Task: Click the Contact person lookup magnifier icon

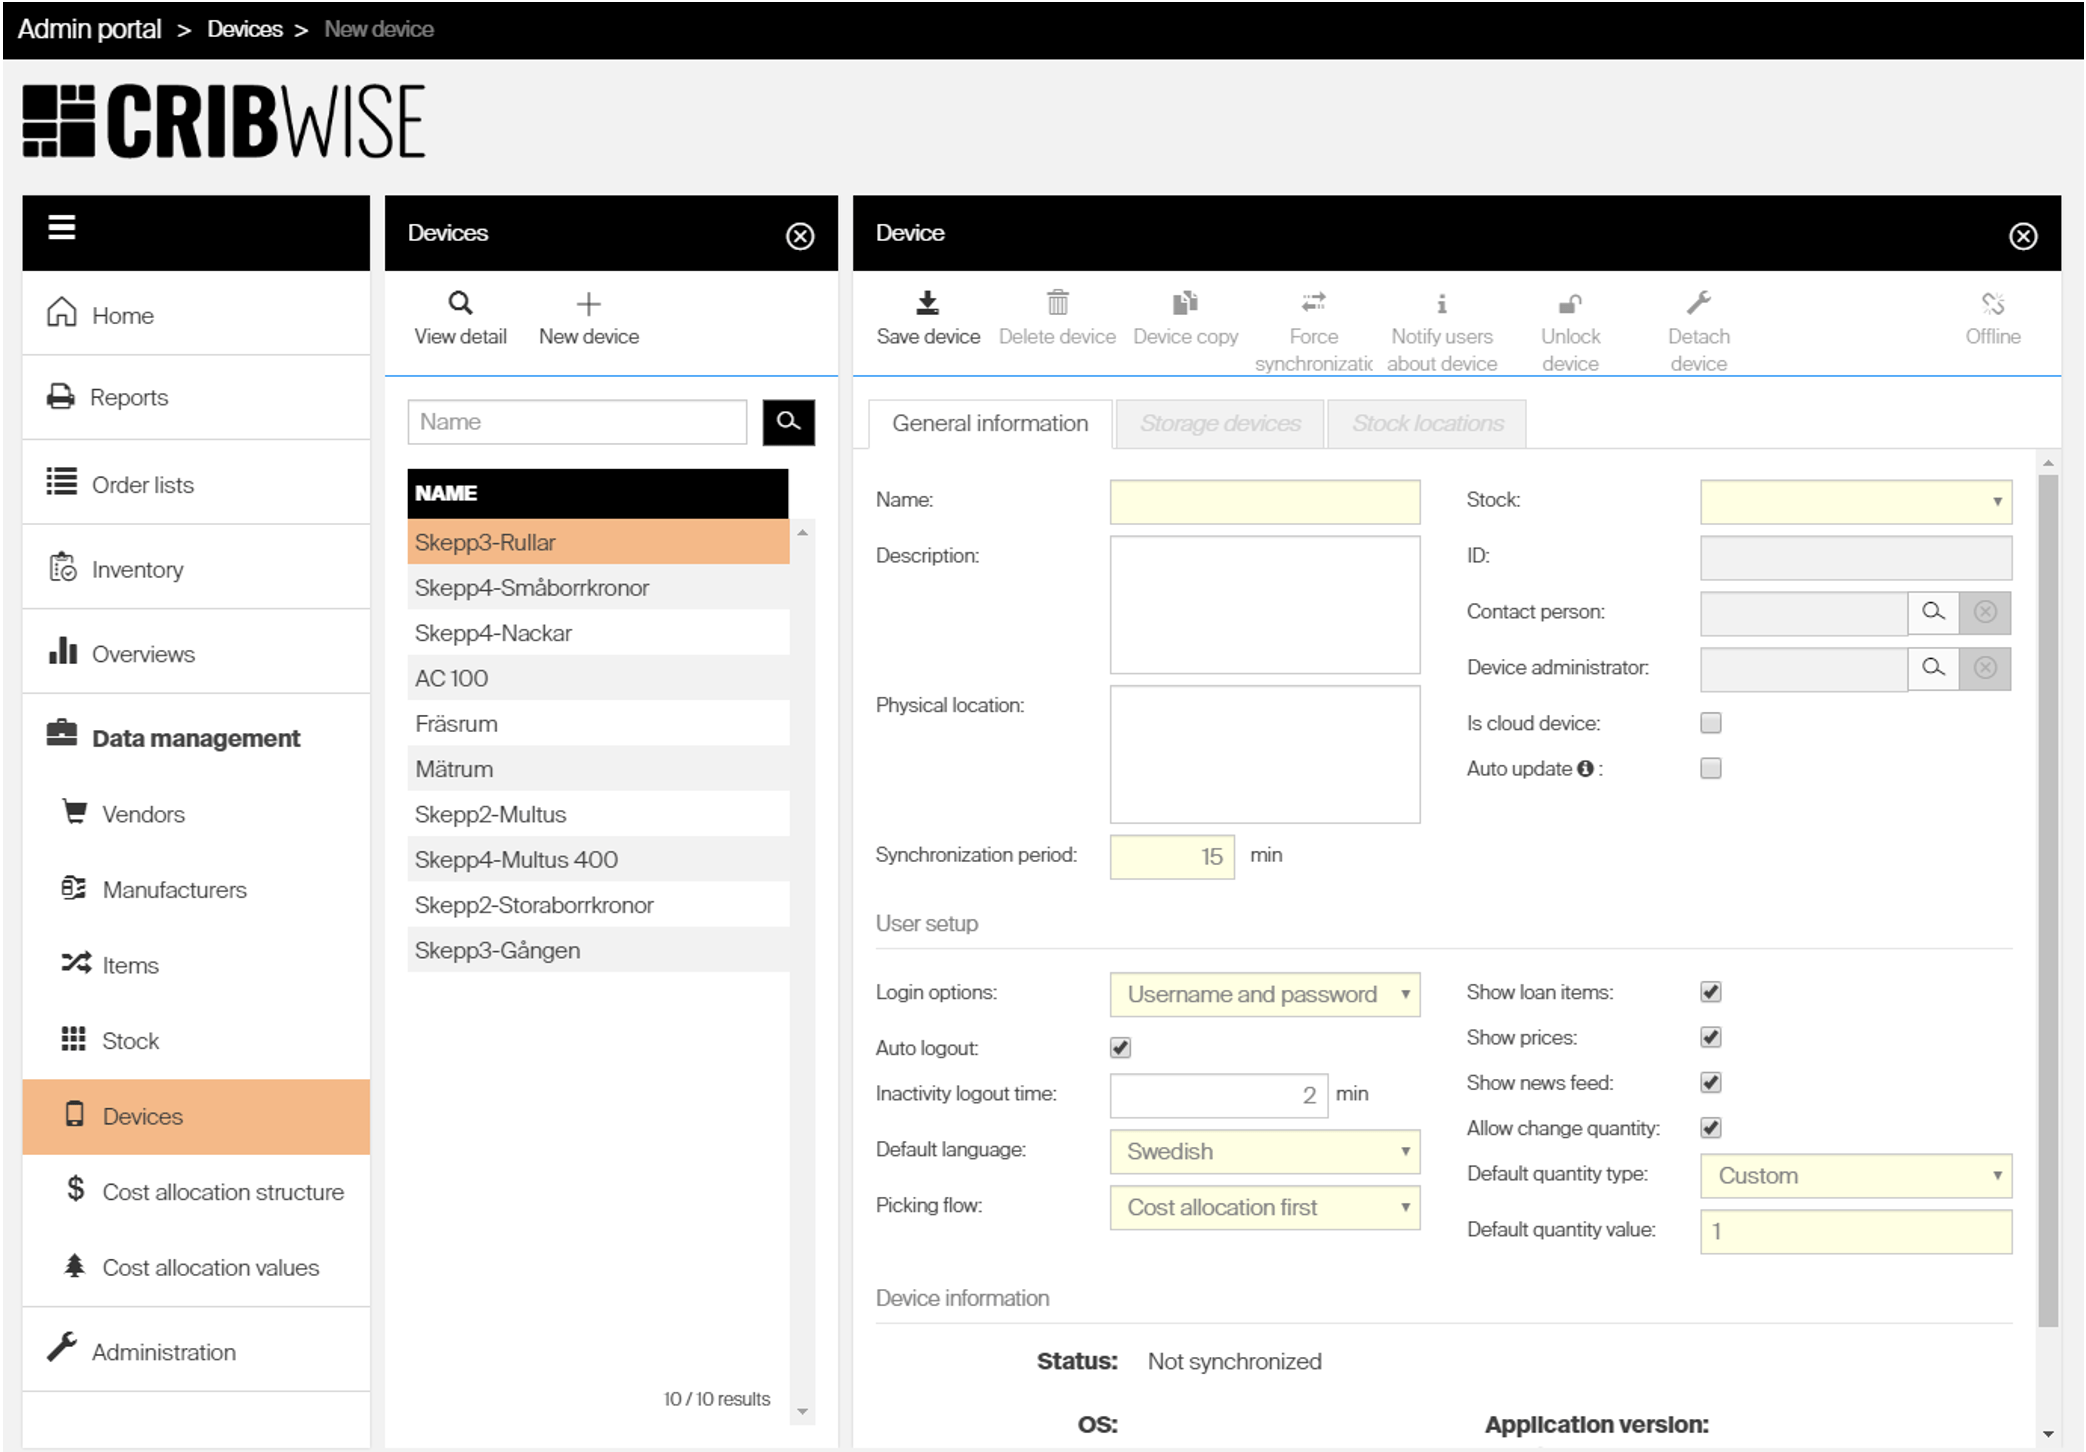Action: [x=1932, y=612]
